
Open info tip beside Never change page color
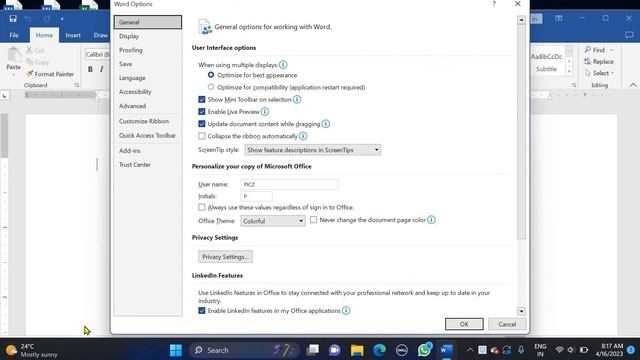(431, 220)
